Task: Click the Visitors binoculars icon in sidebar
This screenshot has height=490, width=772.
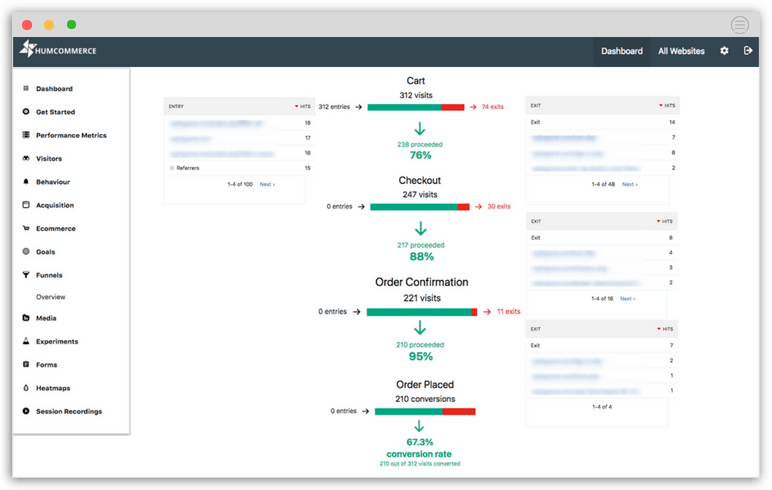Action: tap(25, 158)
